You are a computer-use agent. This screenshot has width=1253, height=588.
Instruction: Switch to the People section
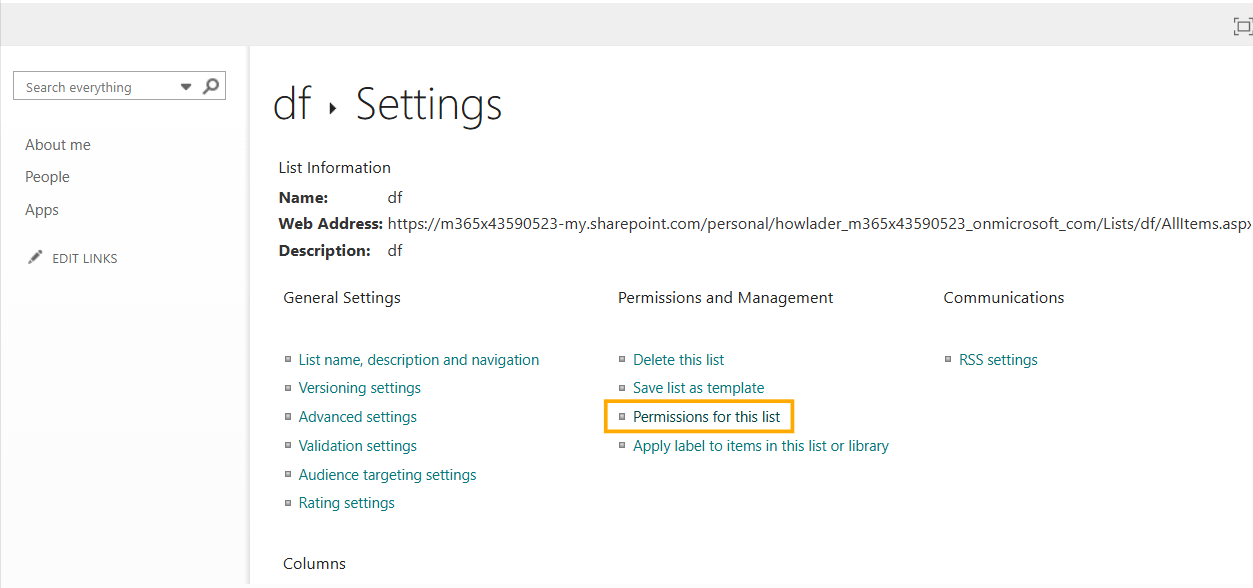(47, 176)
